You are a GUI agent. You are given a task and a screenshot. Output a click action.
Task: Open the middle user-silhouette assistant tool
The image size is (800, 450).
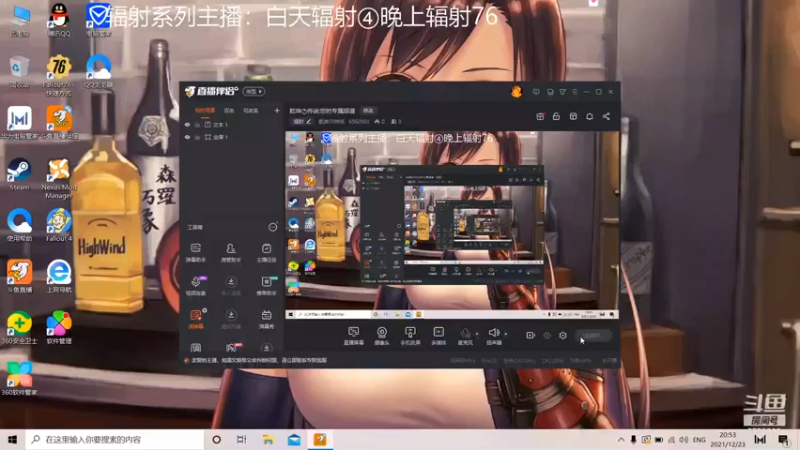[x=231, y=252]
